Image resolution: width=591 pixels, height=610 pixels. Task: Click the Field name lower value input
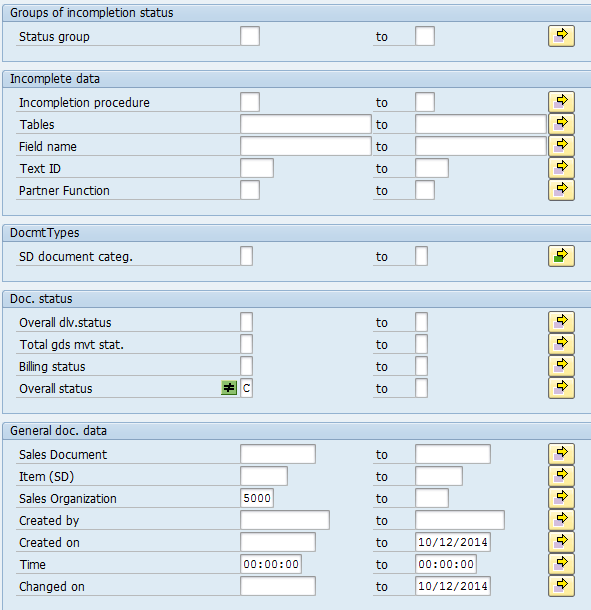tap(306, 146)
